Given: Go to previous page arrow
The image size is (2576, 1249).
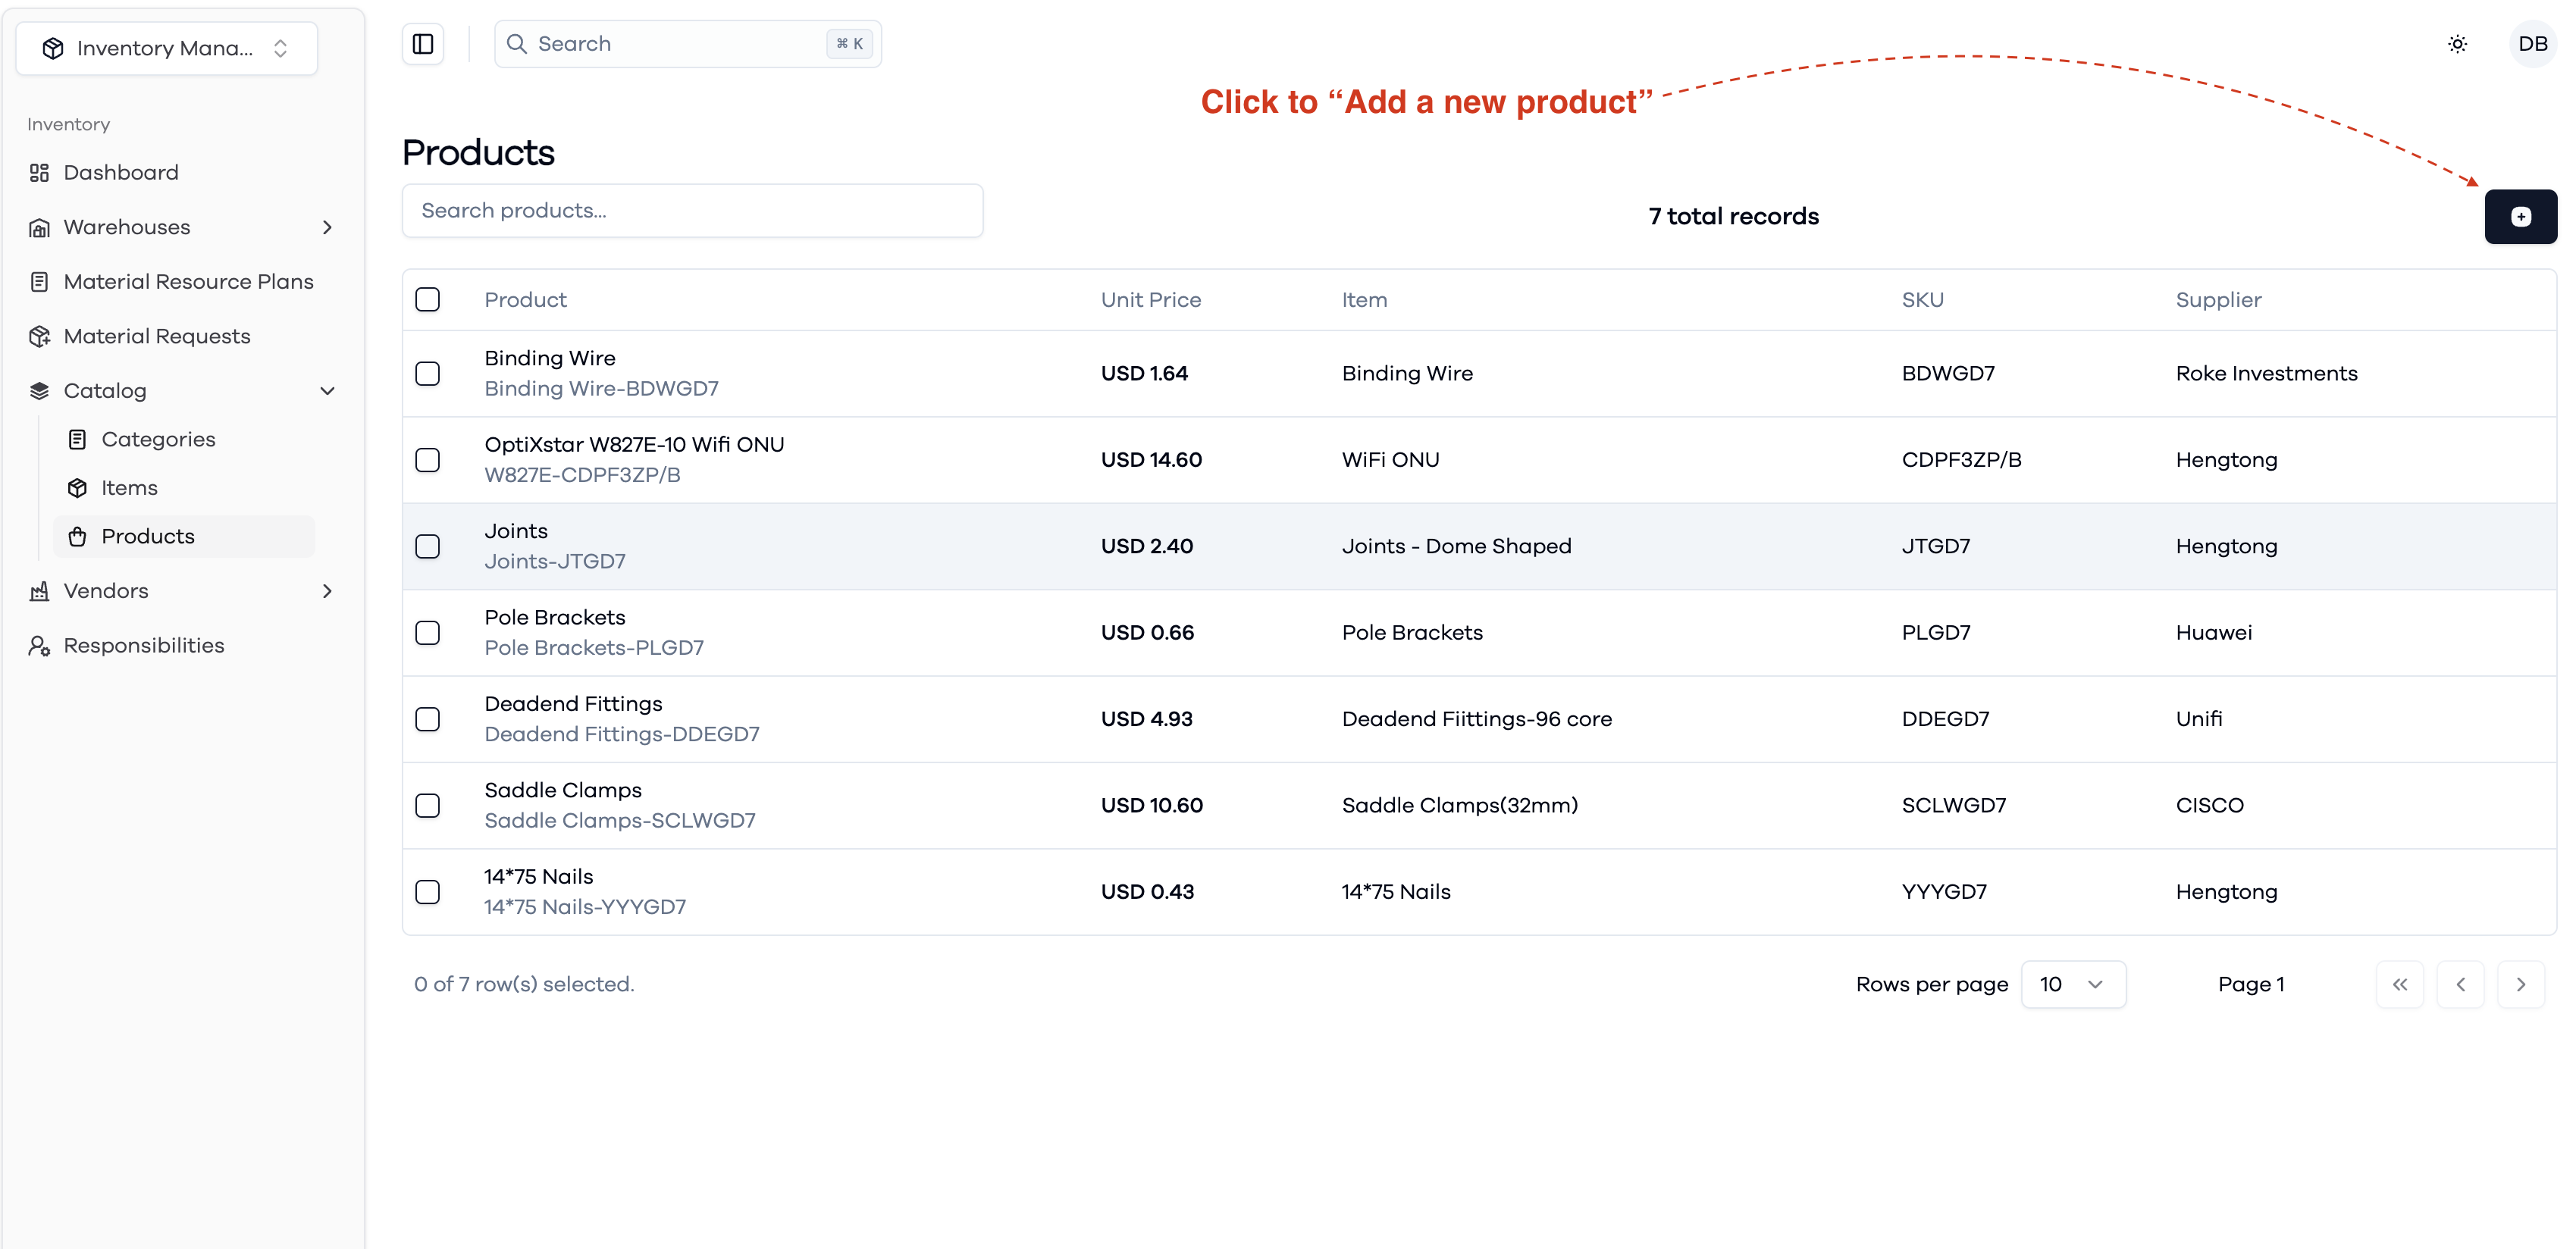Looking at the screenshot, I should point(2460,985).
